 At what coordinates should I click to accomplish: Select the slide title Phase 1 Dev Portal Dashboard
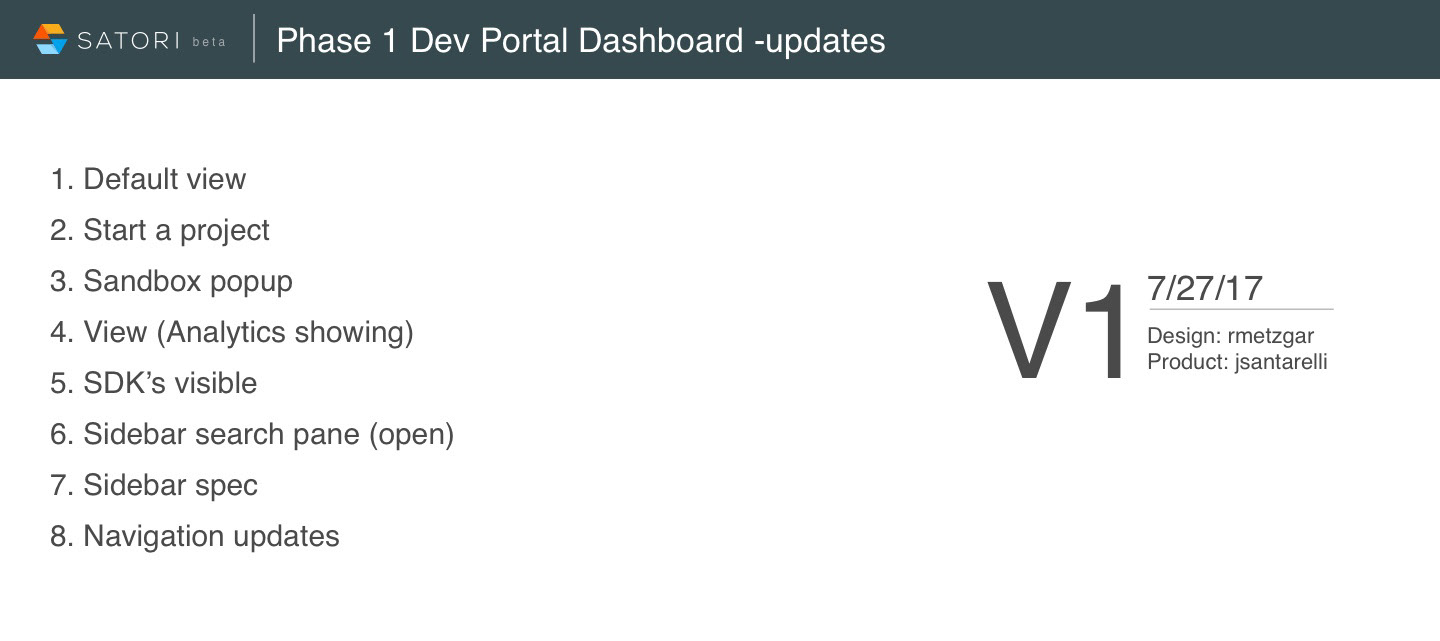510,40
